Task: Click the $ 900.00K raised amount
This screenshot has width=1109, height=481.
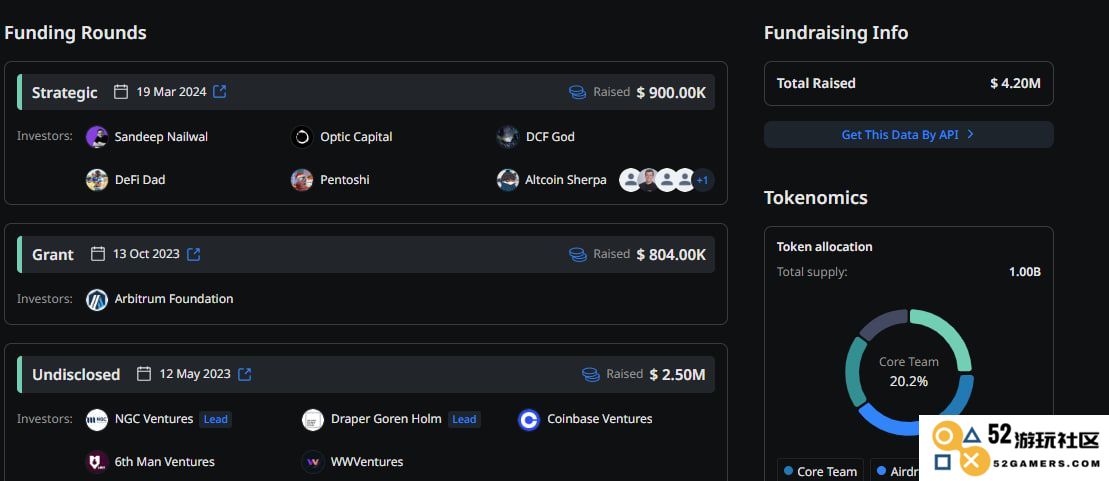Action: coord(671,93)
